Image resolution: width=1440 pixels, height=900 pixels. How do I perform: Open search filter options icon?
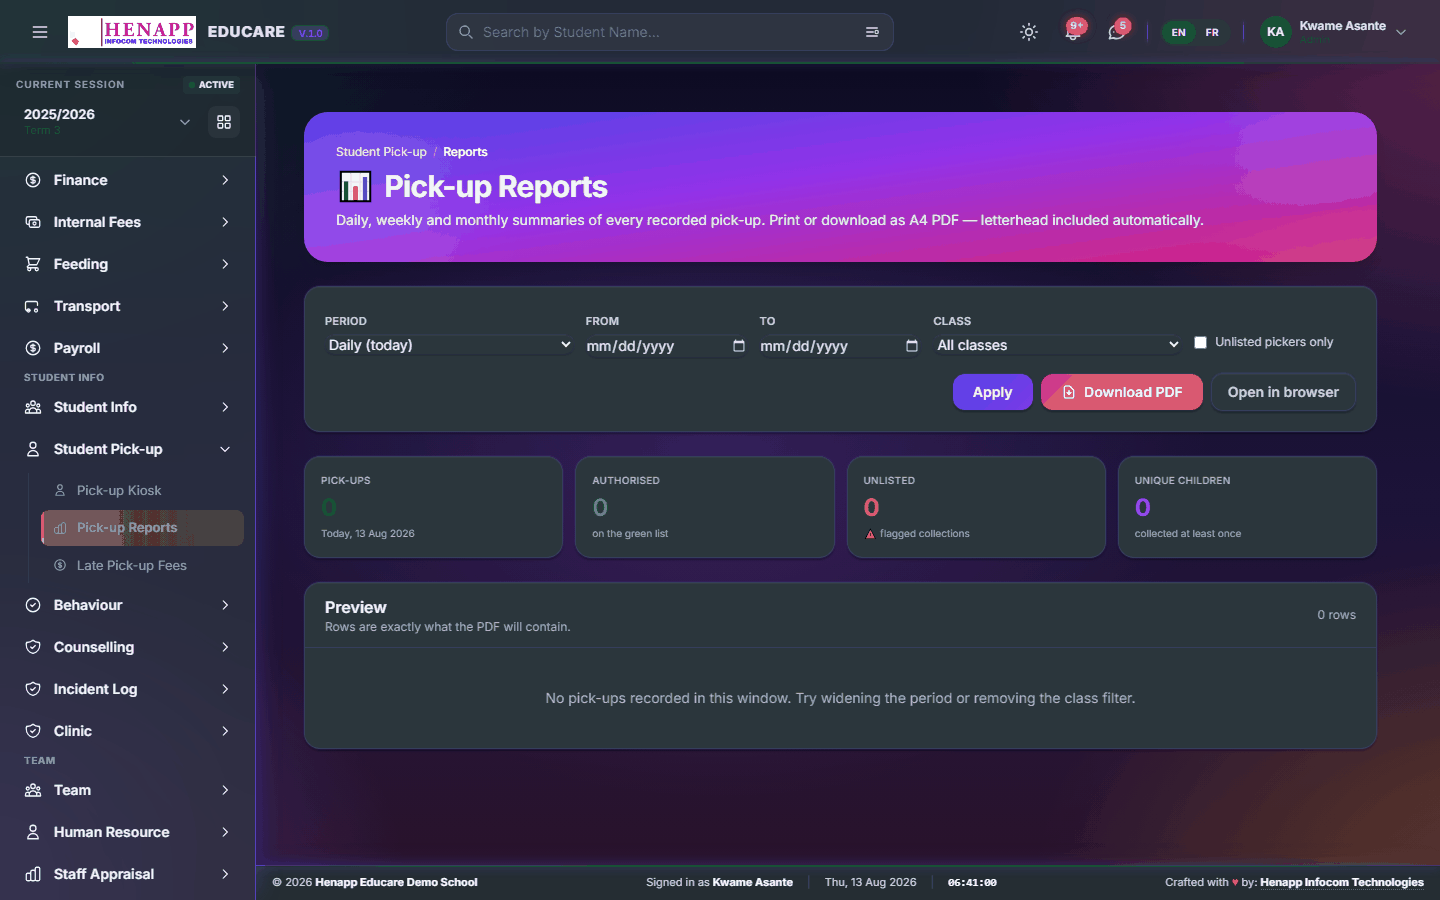point(872,32)
